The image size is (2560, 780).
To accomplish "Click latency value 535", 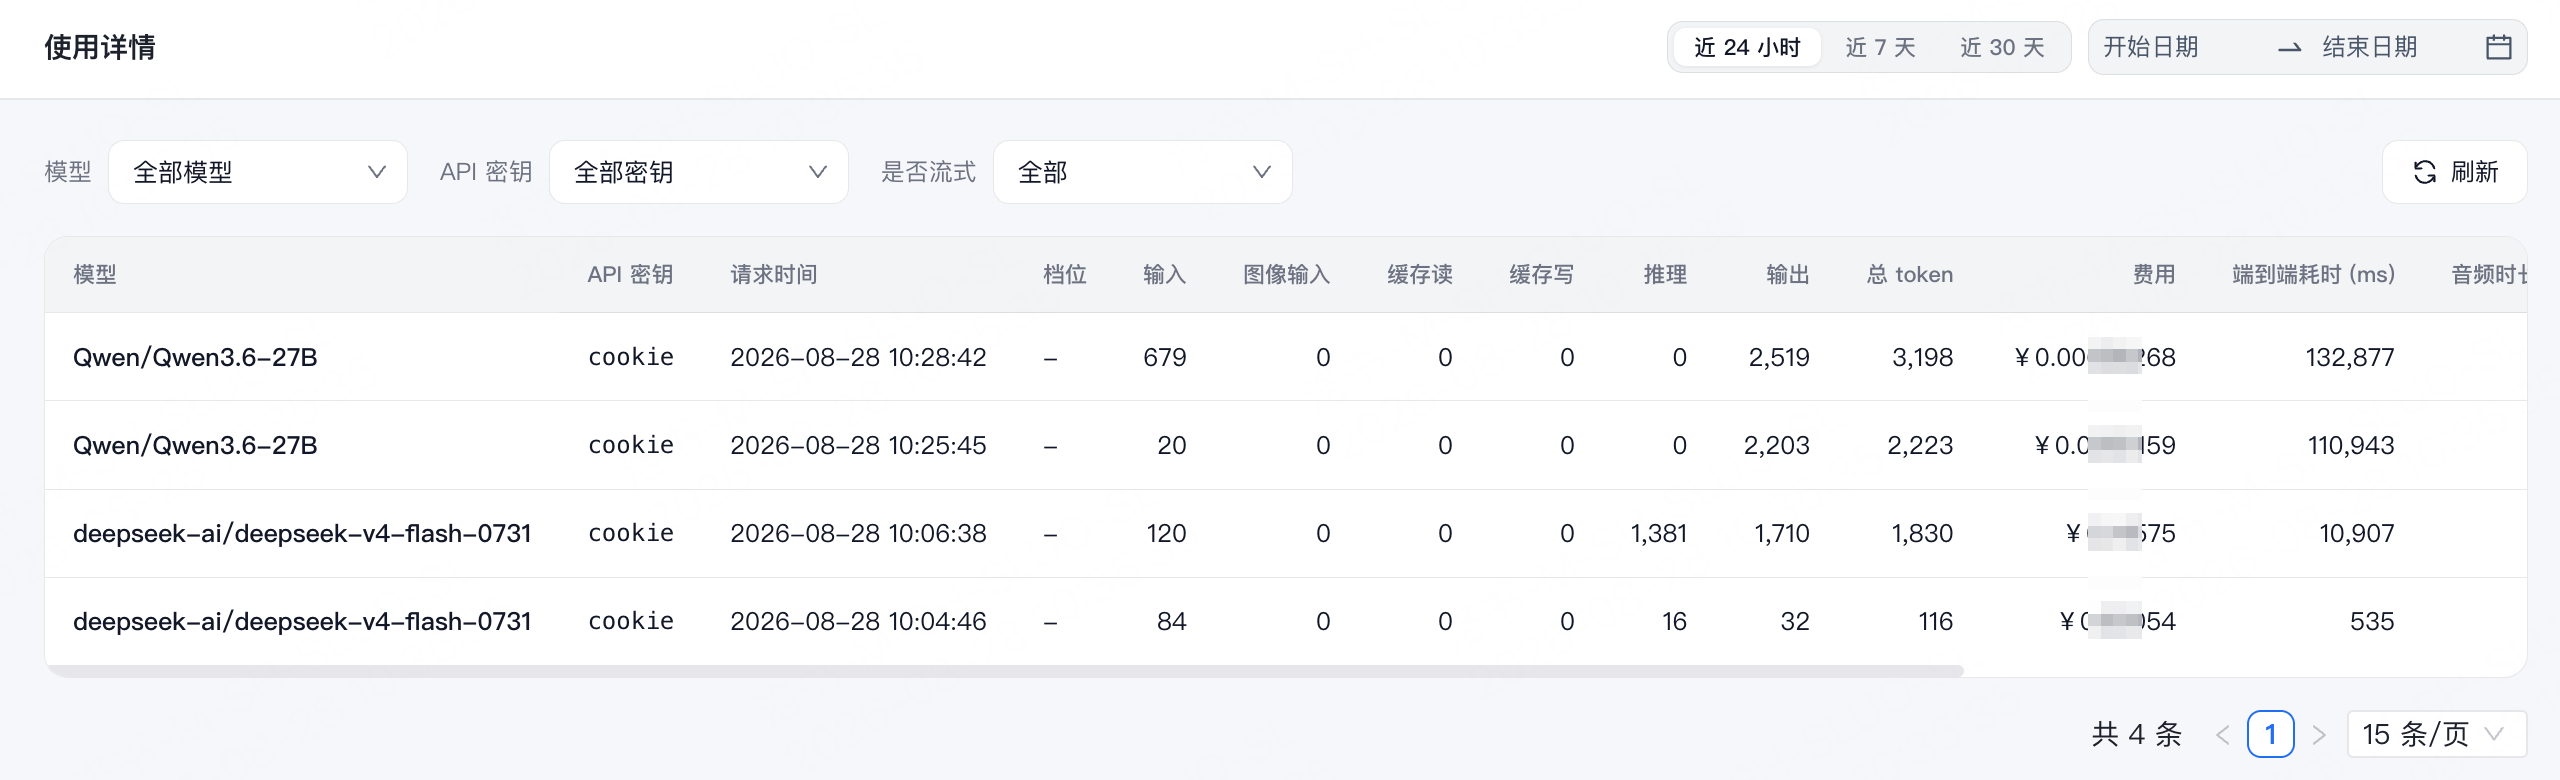I will coord(2372,621).
